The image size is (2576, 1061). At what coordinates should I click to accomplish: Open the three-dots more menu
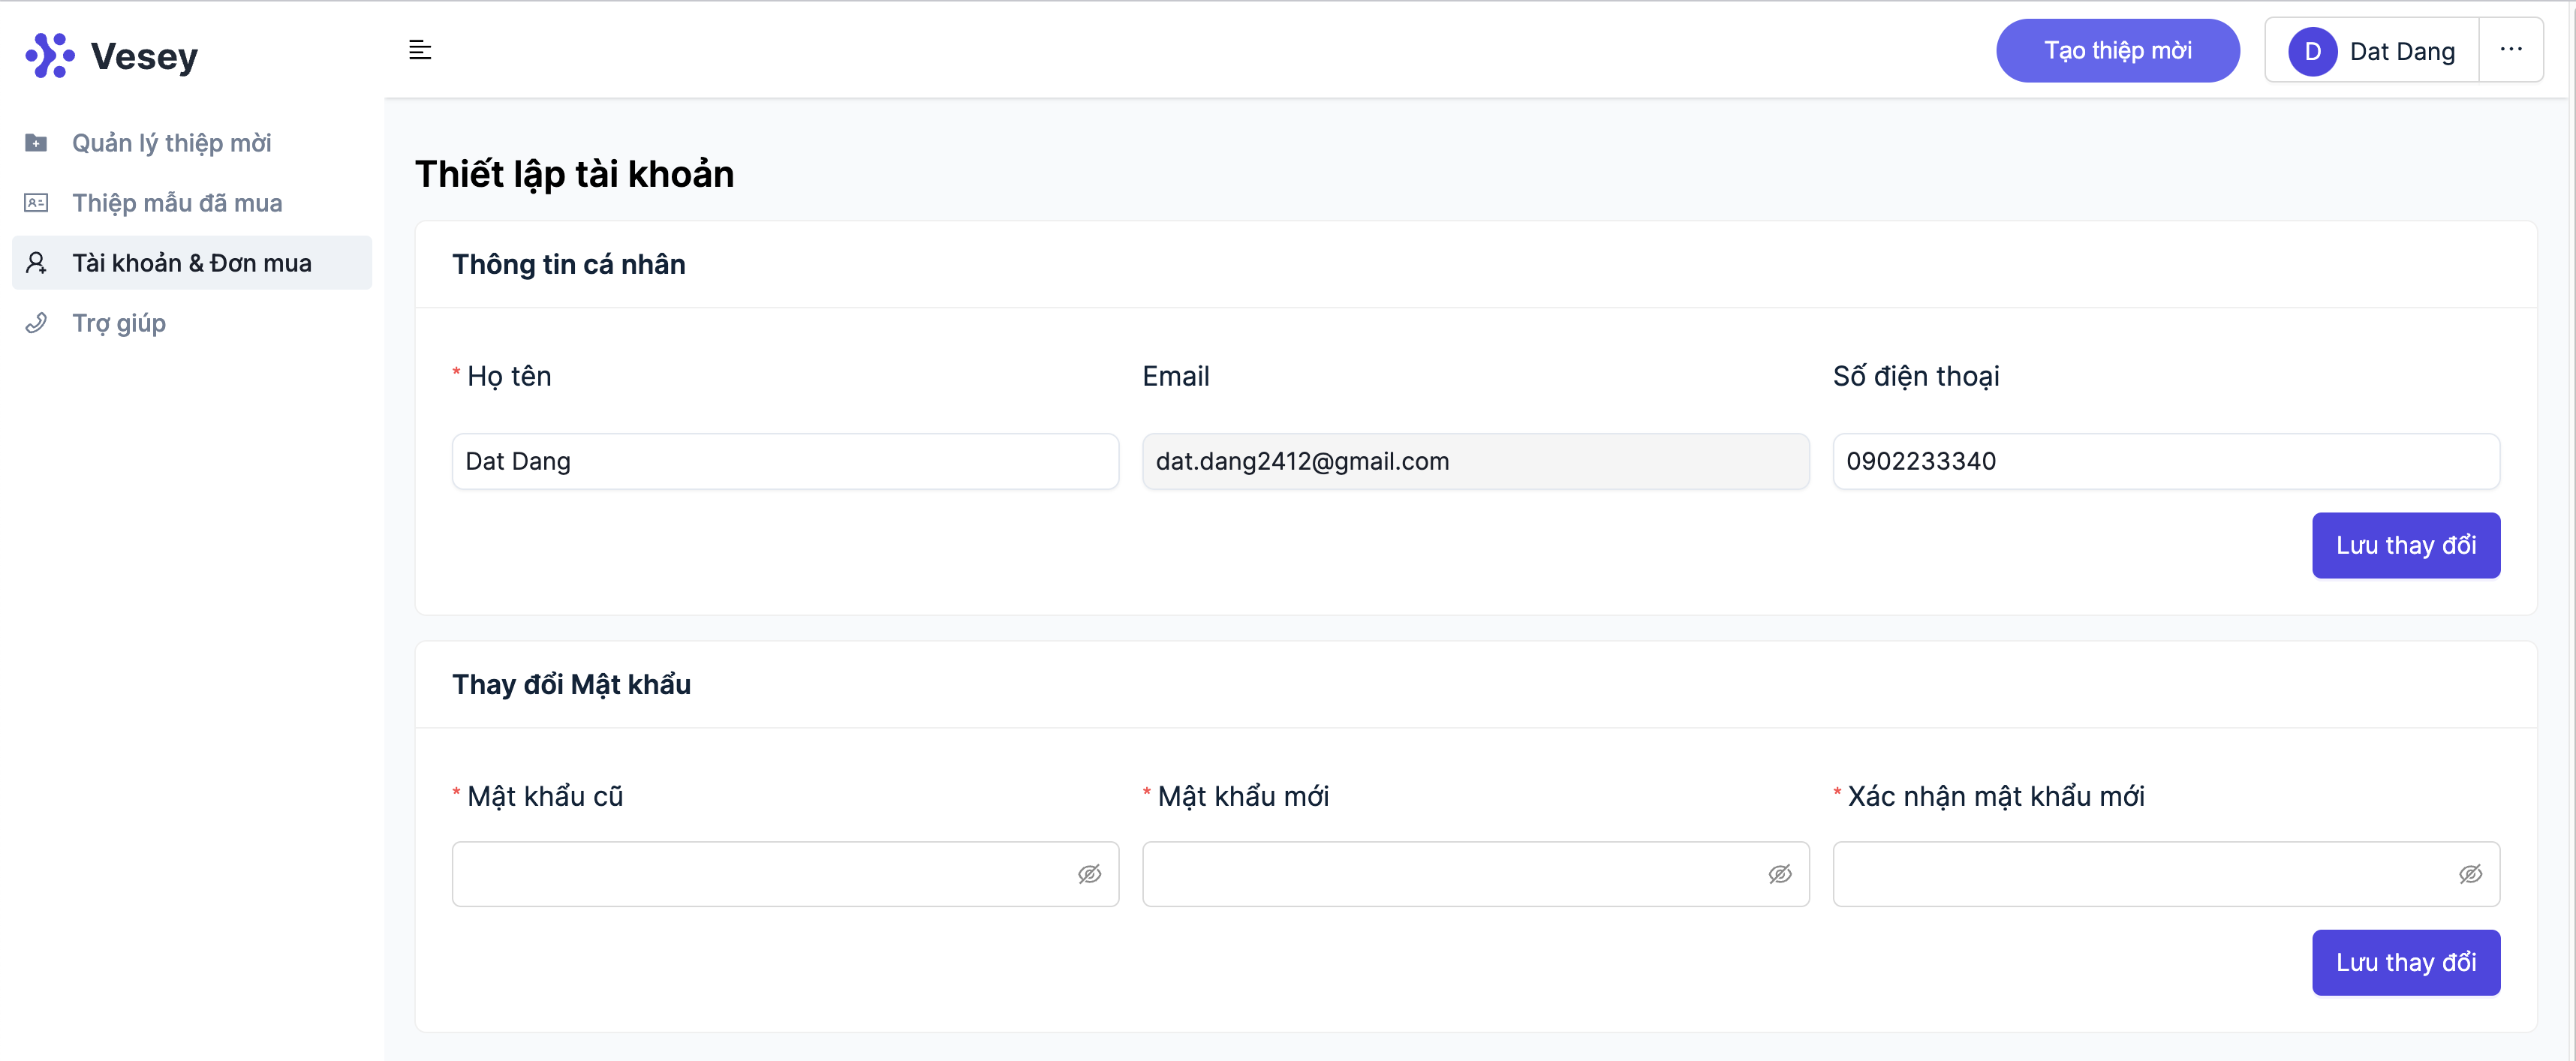point(2511,50)
